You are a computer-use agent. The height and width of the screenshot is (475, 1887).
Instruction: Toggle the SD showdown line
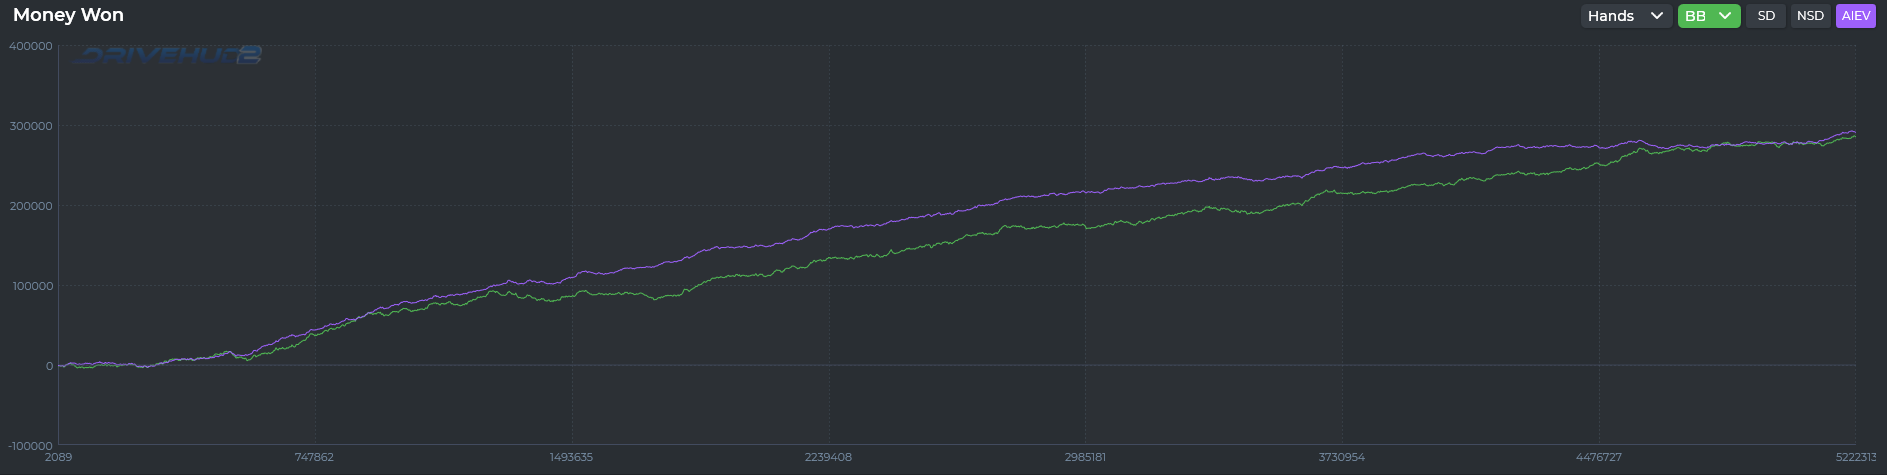pos(1766,16)
